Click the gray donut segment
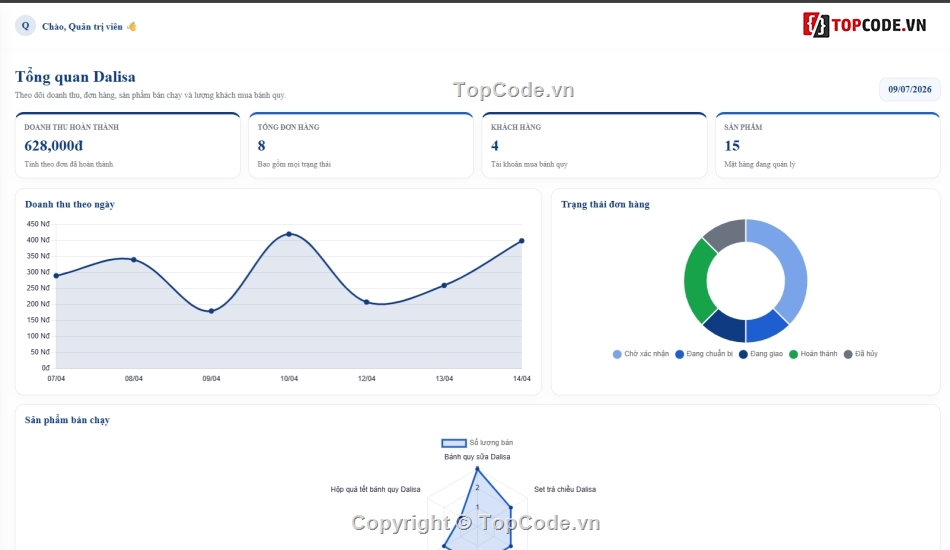The image size is (950, 550). pyautogui.click(x=728, y=233)
